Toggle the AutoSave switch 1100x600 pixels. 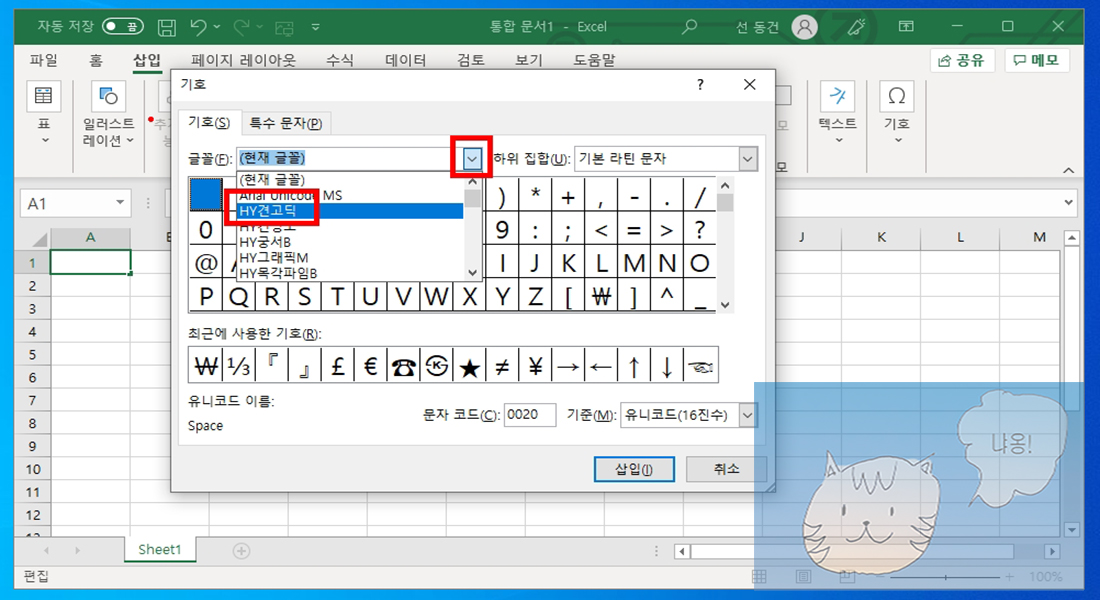point(123,27)
